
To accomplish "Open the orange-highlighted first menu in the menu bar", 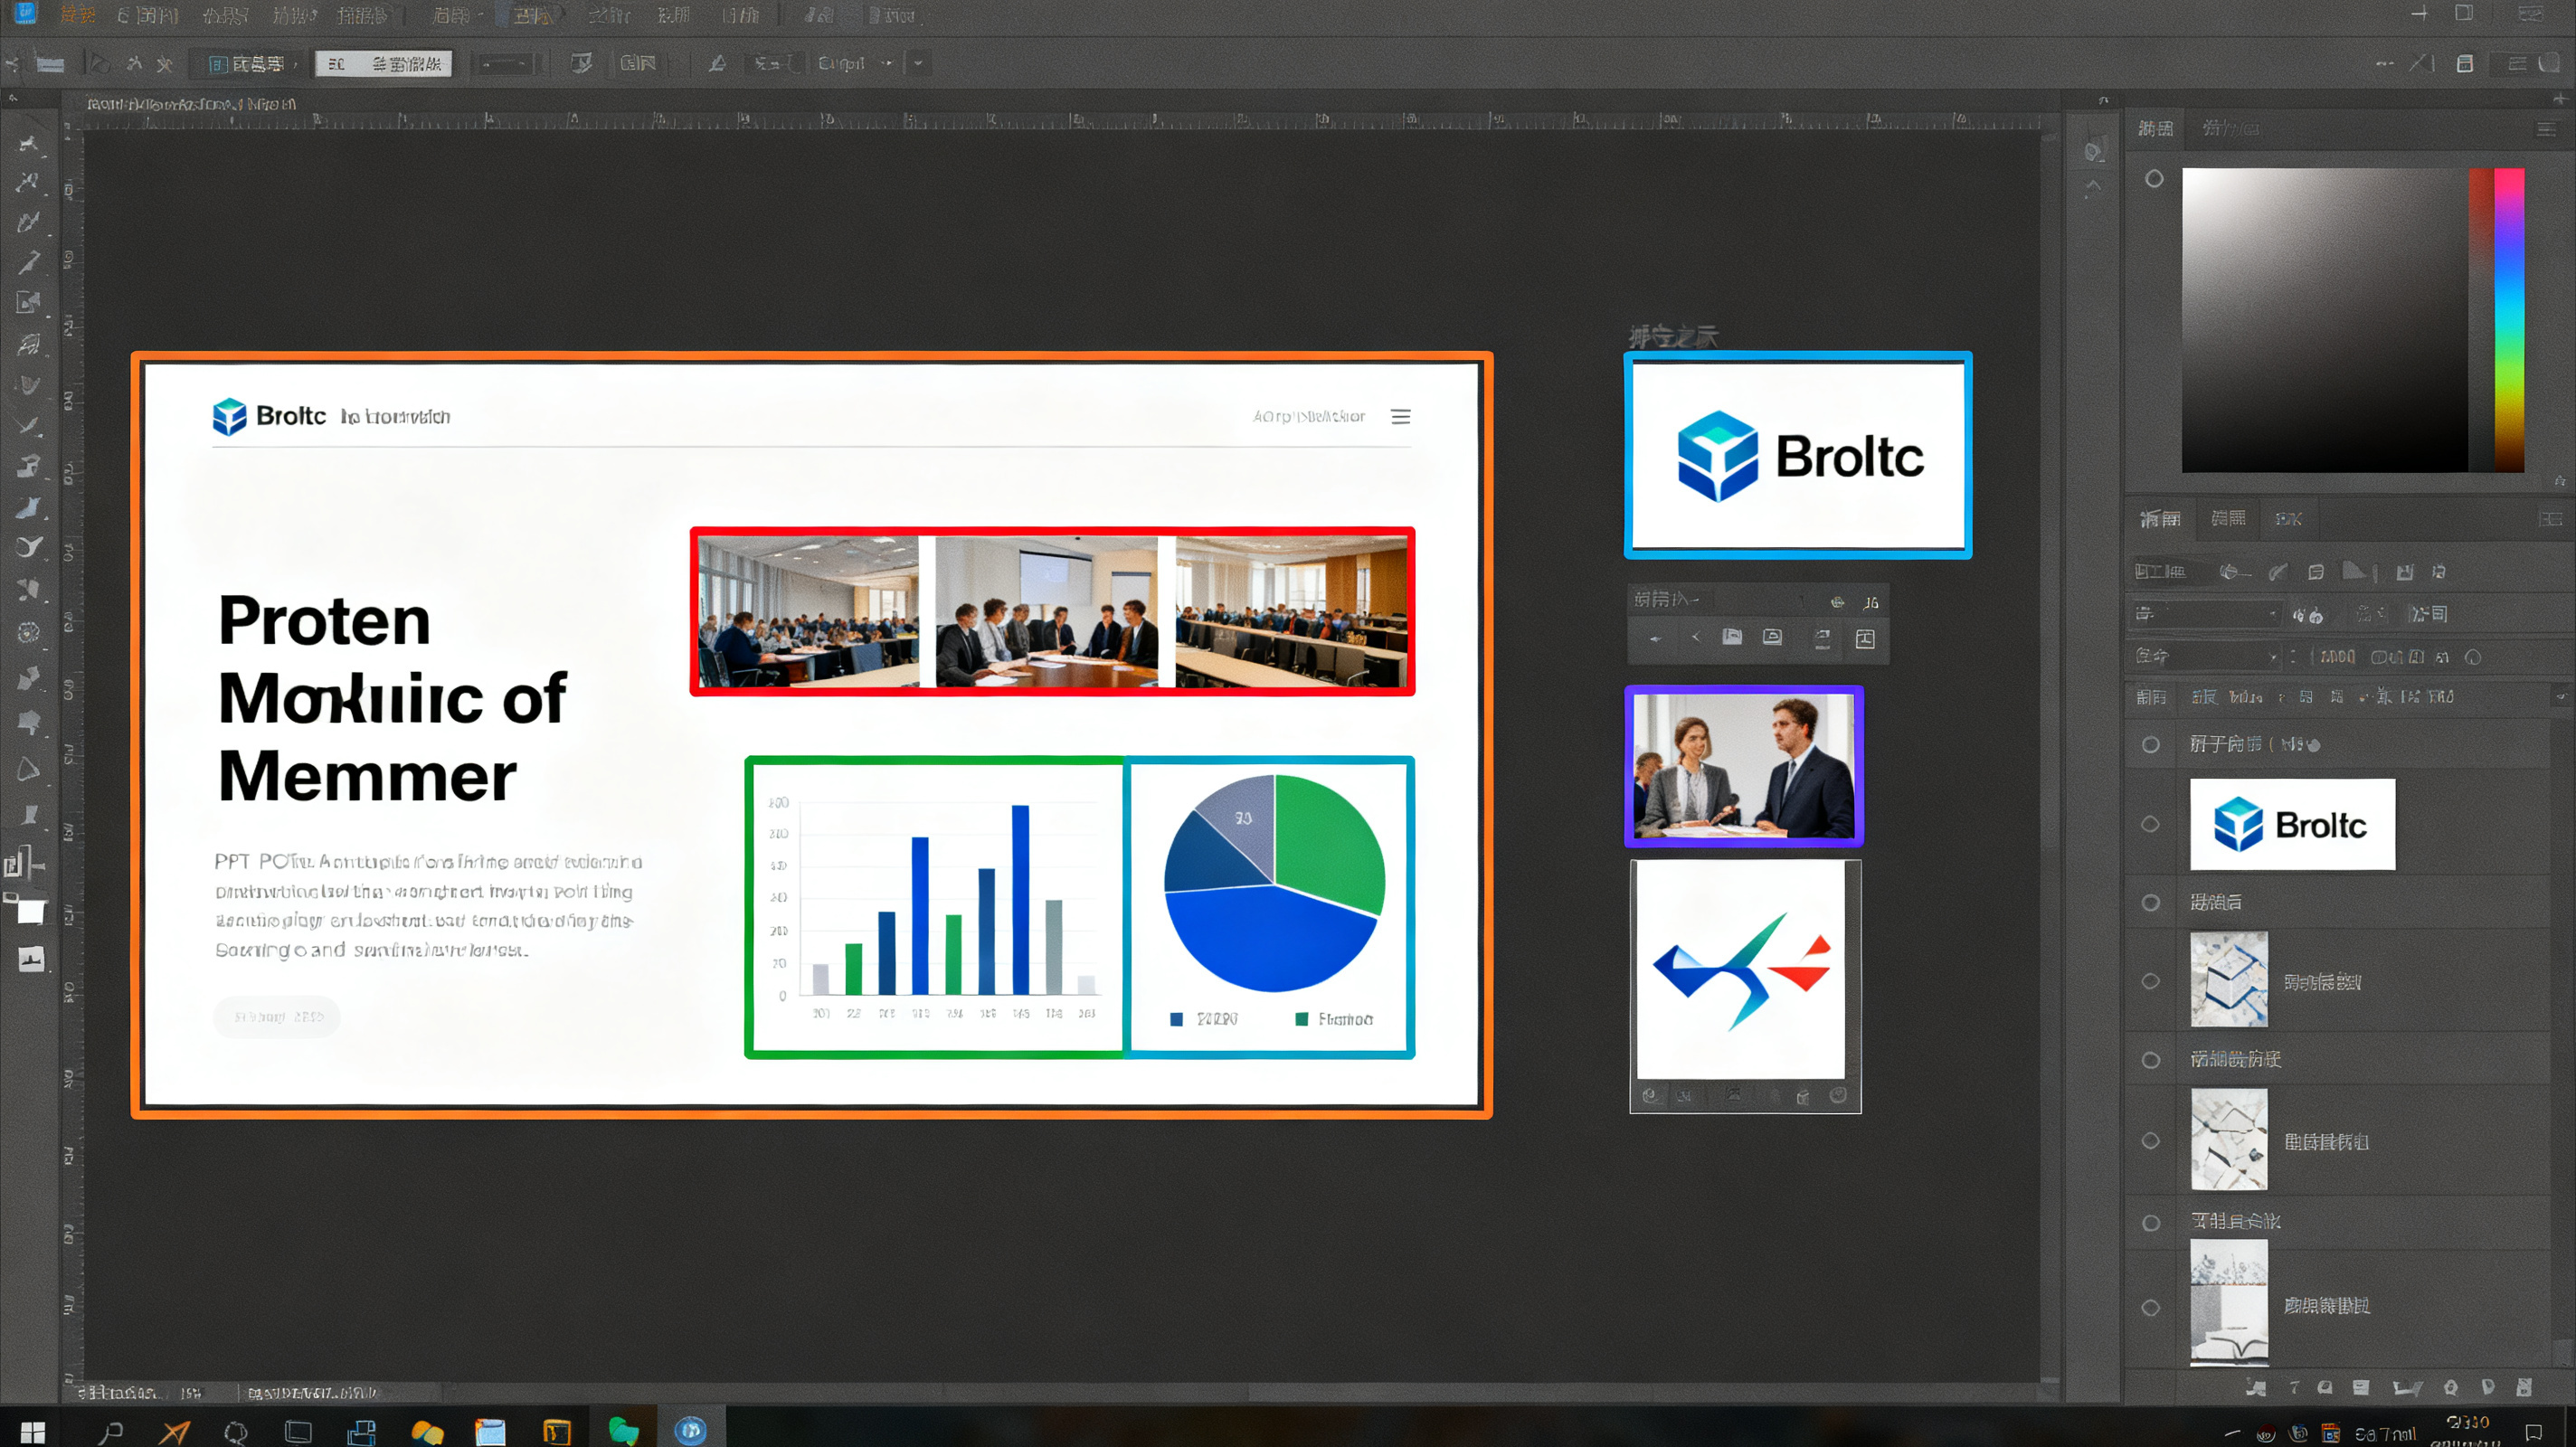I will coord(77,15).
